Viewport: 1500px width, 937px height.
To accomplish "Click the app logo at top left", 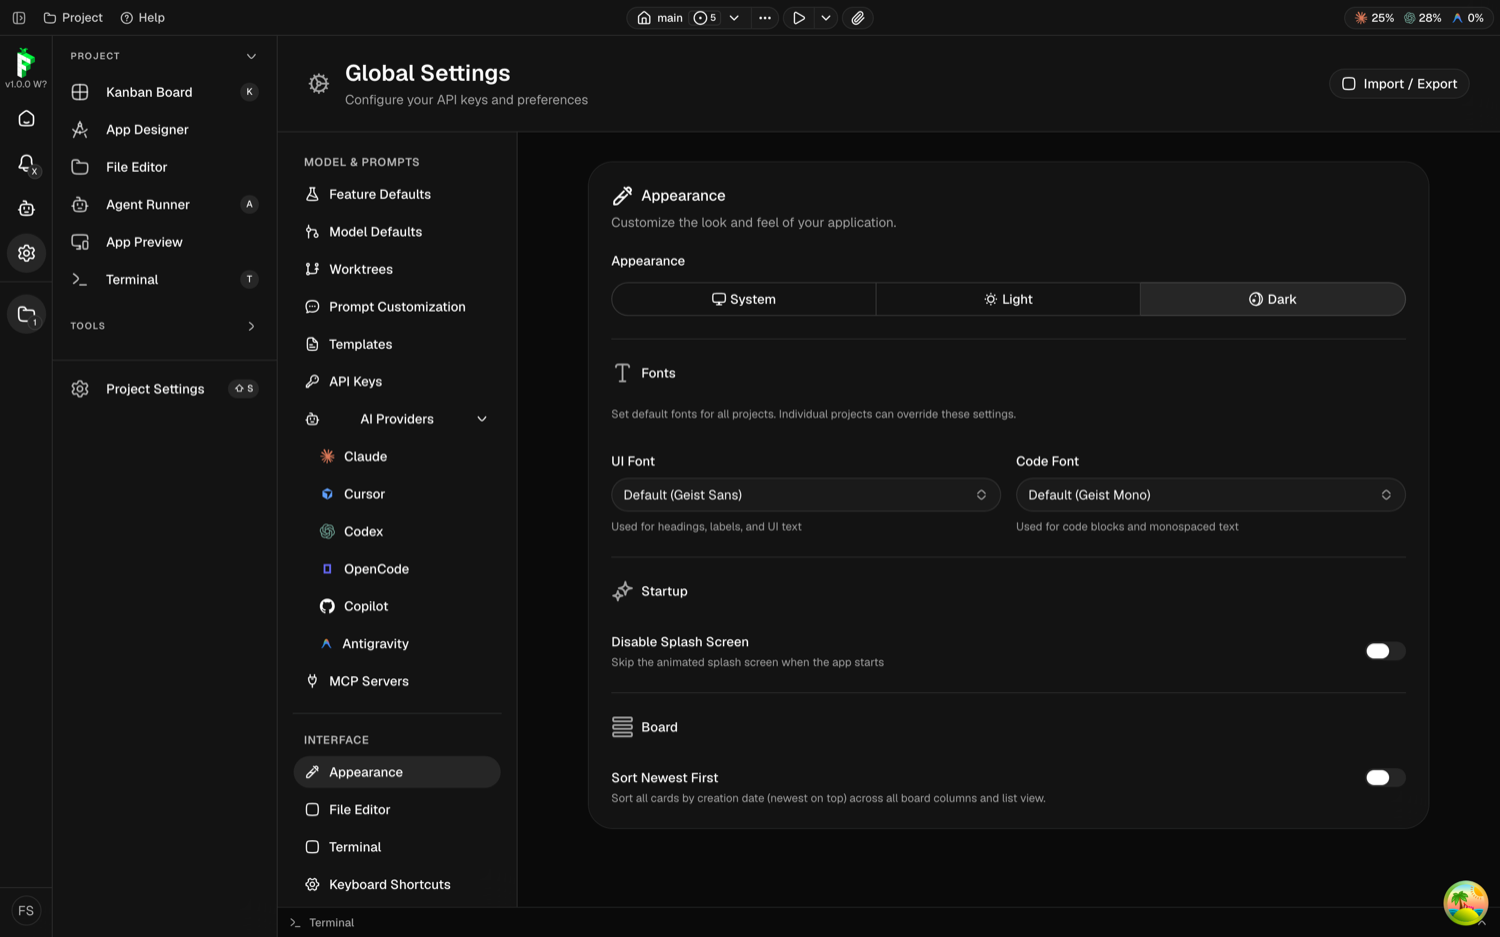I will pyautogui.click(x=26, y=62).
